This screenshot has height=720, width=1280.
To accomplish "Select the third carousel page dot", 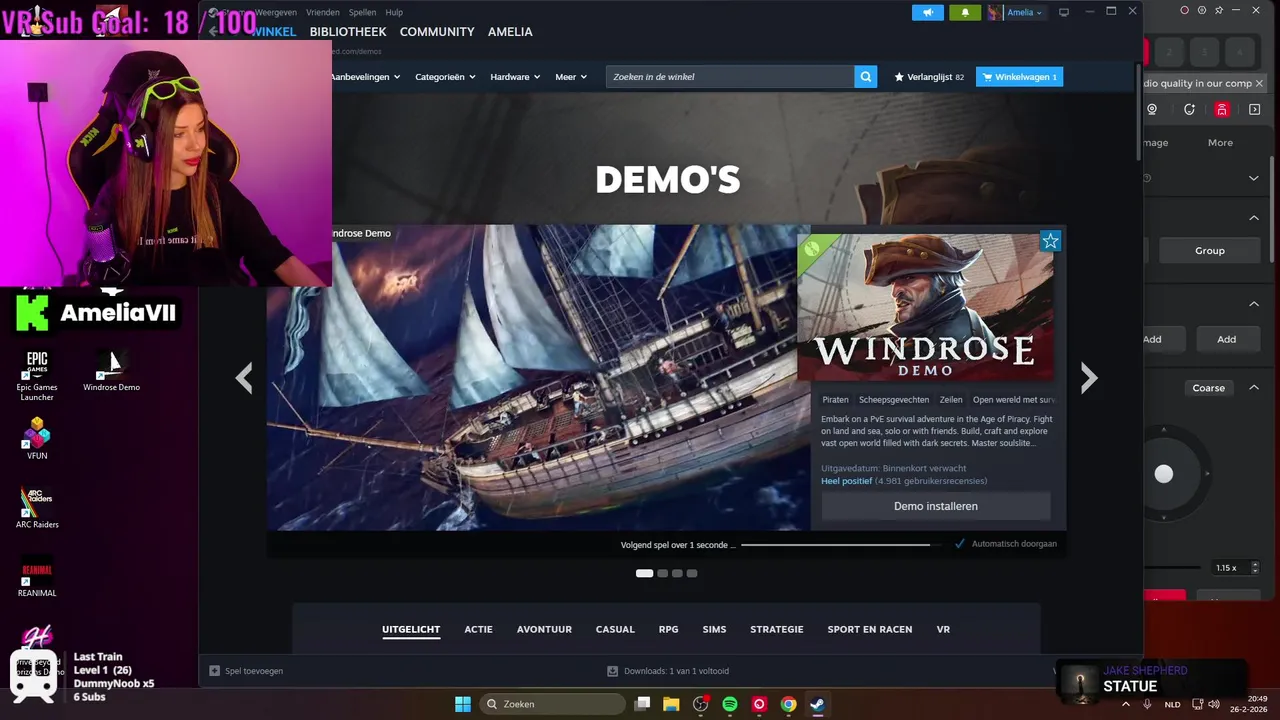I will [x=677, y=573].
